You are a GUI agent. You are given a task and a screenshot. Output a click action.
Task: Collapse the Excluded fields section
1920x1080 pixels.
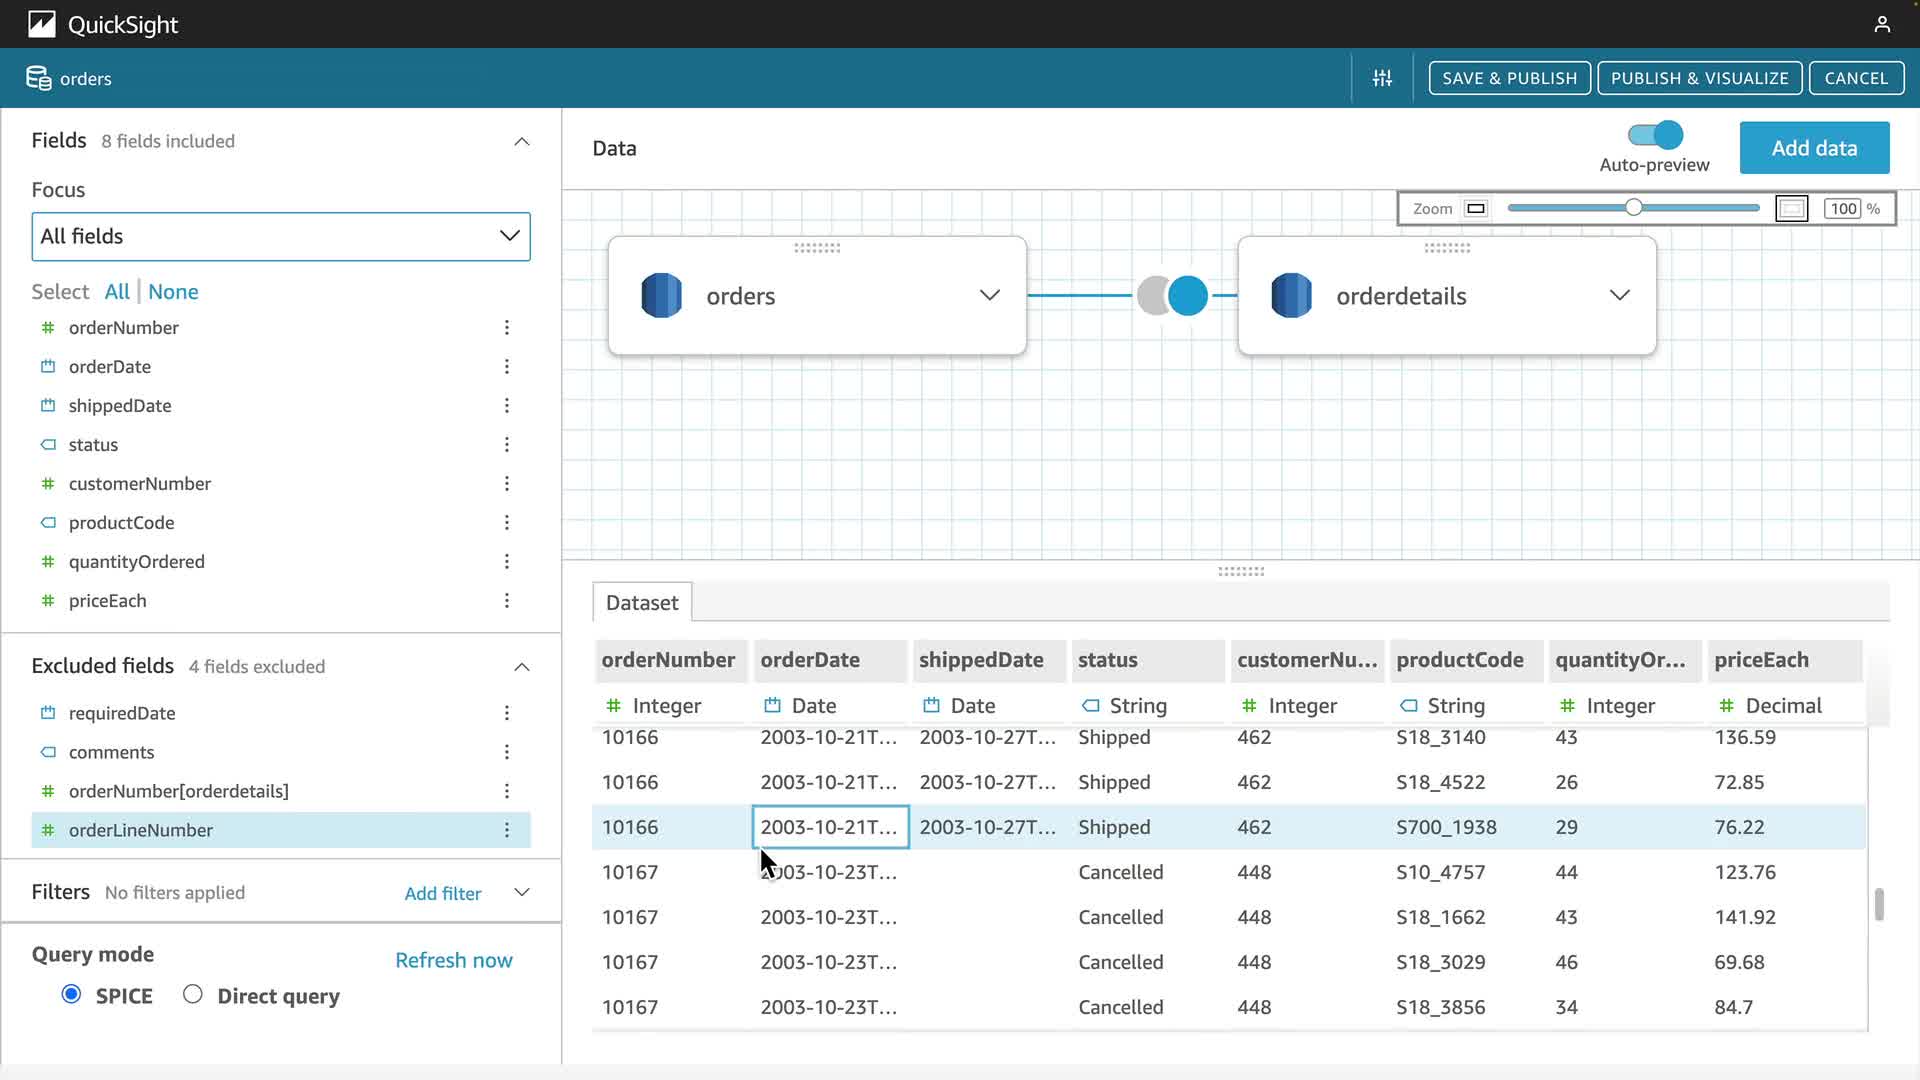(x=521, y=667)
